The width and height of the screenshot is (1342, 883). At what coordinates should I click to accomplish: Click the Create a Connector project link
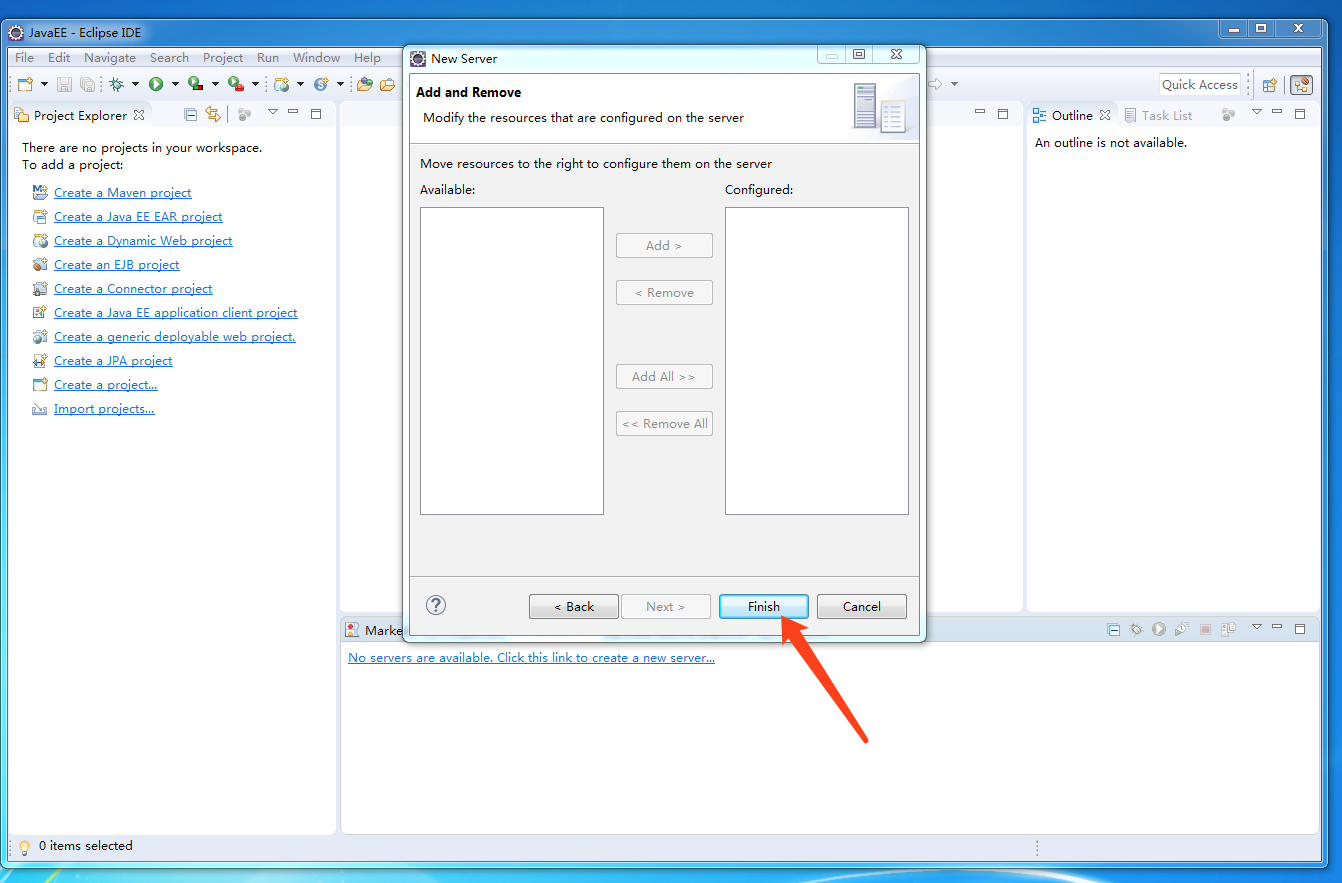click(133, 289)
